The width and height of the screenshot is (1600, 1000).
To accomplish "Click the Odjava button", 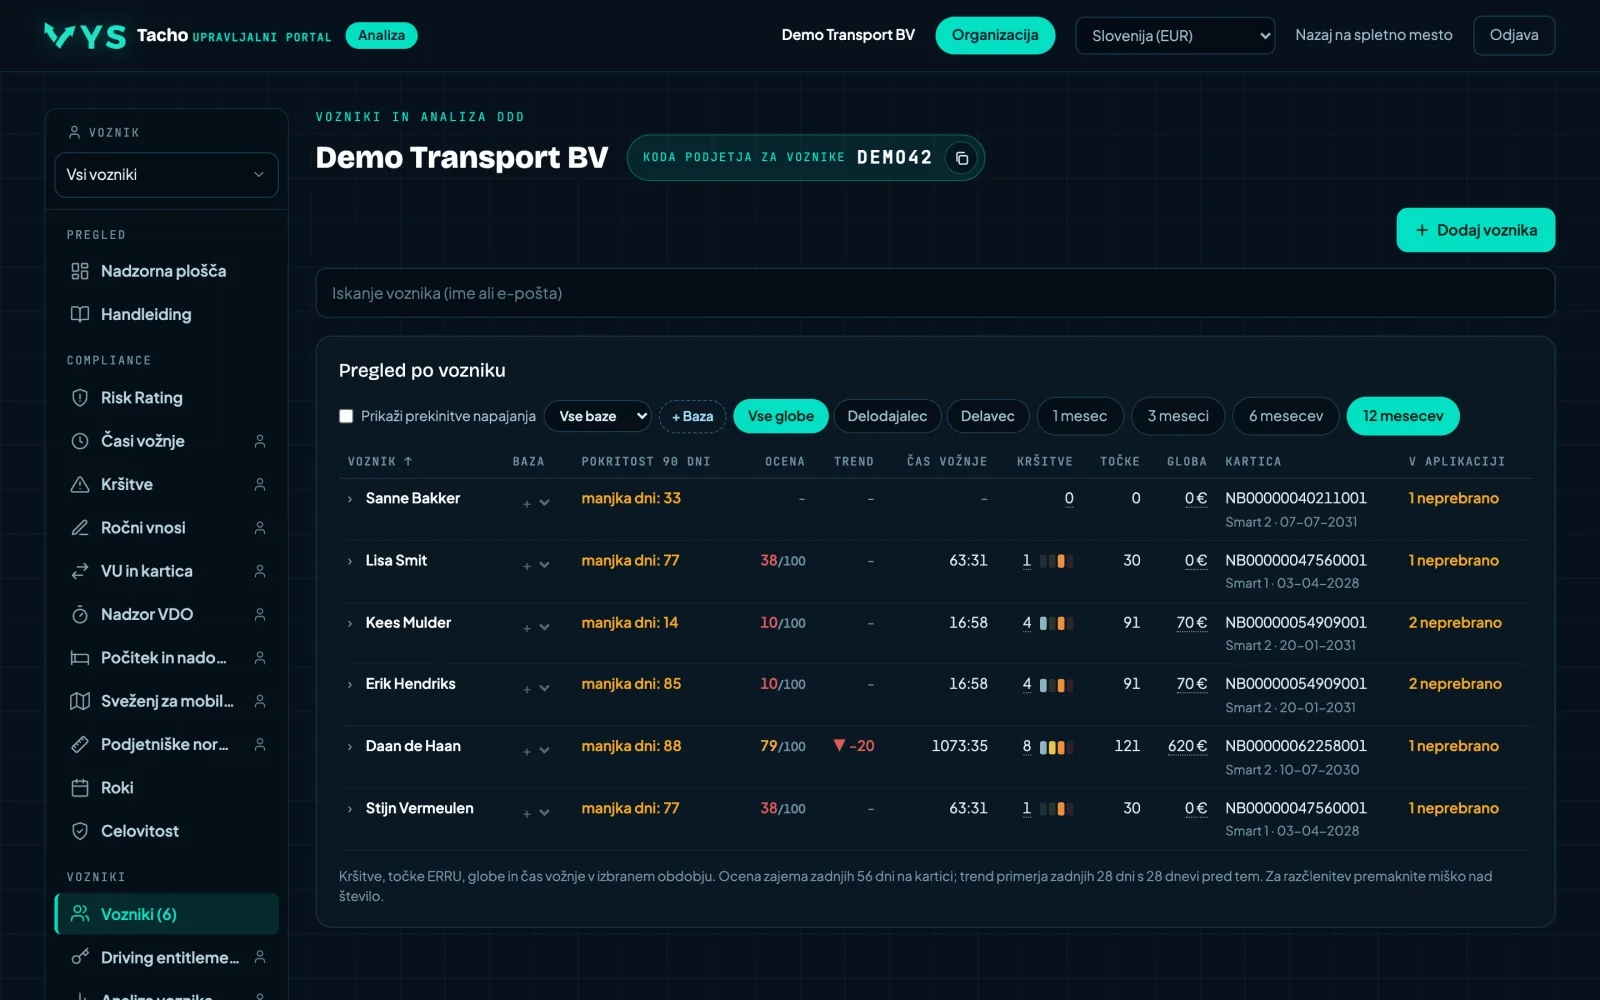I will pos(1514,35).
